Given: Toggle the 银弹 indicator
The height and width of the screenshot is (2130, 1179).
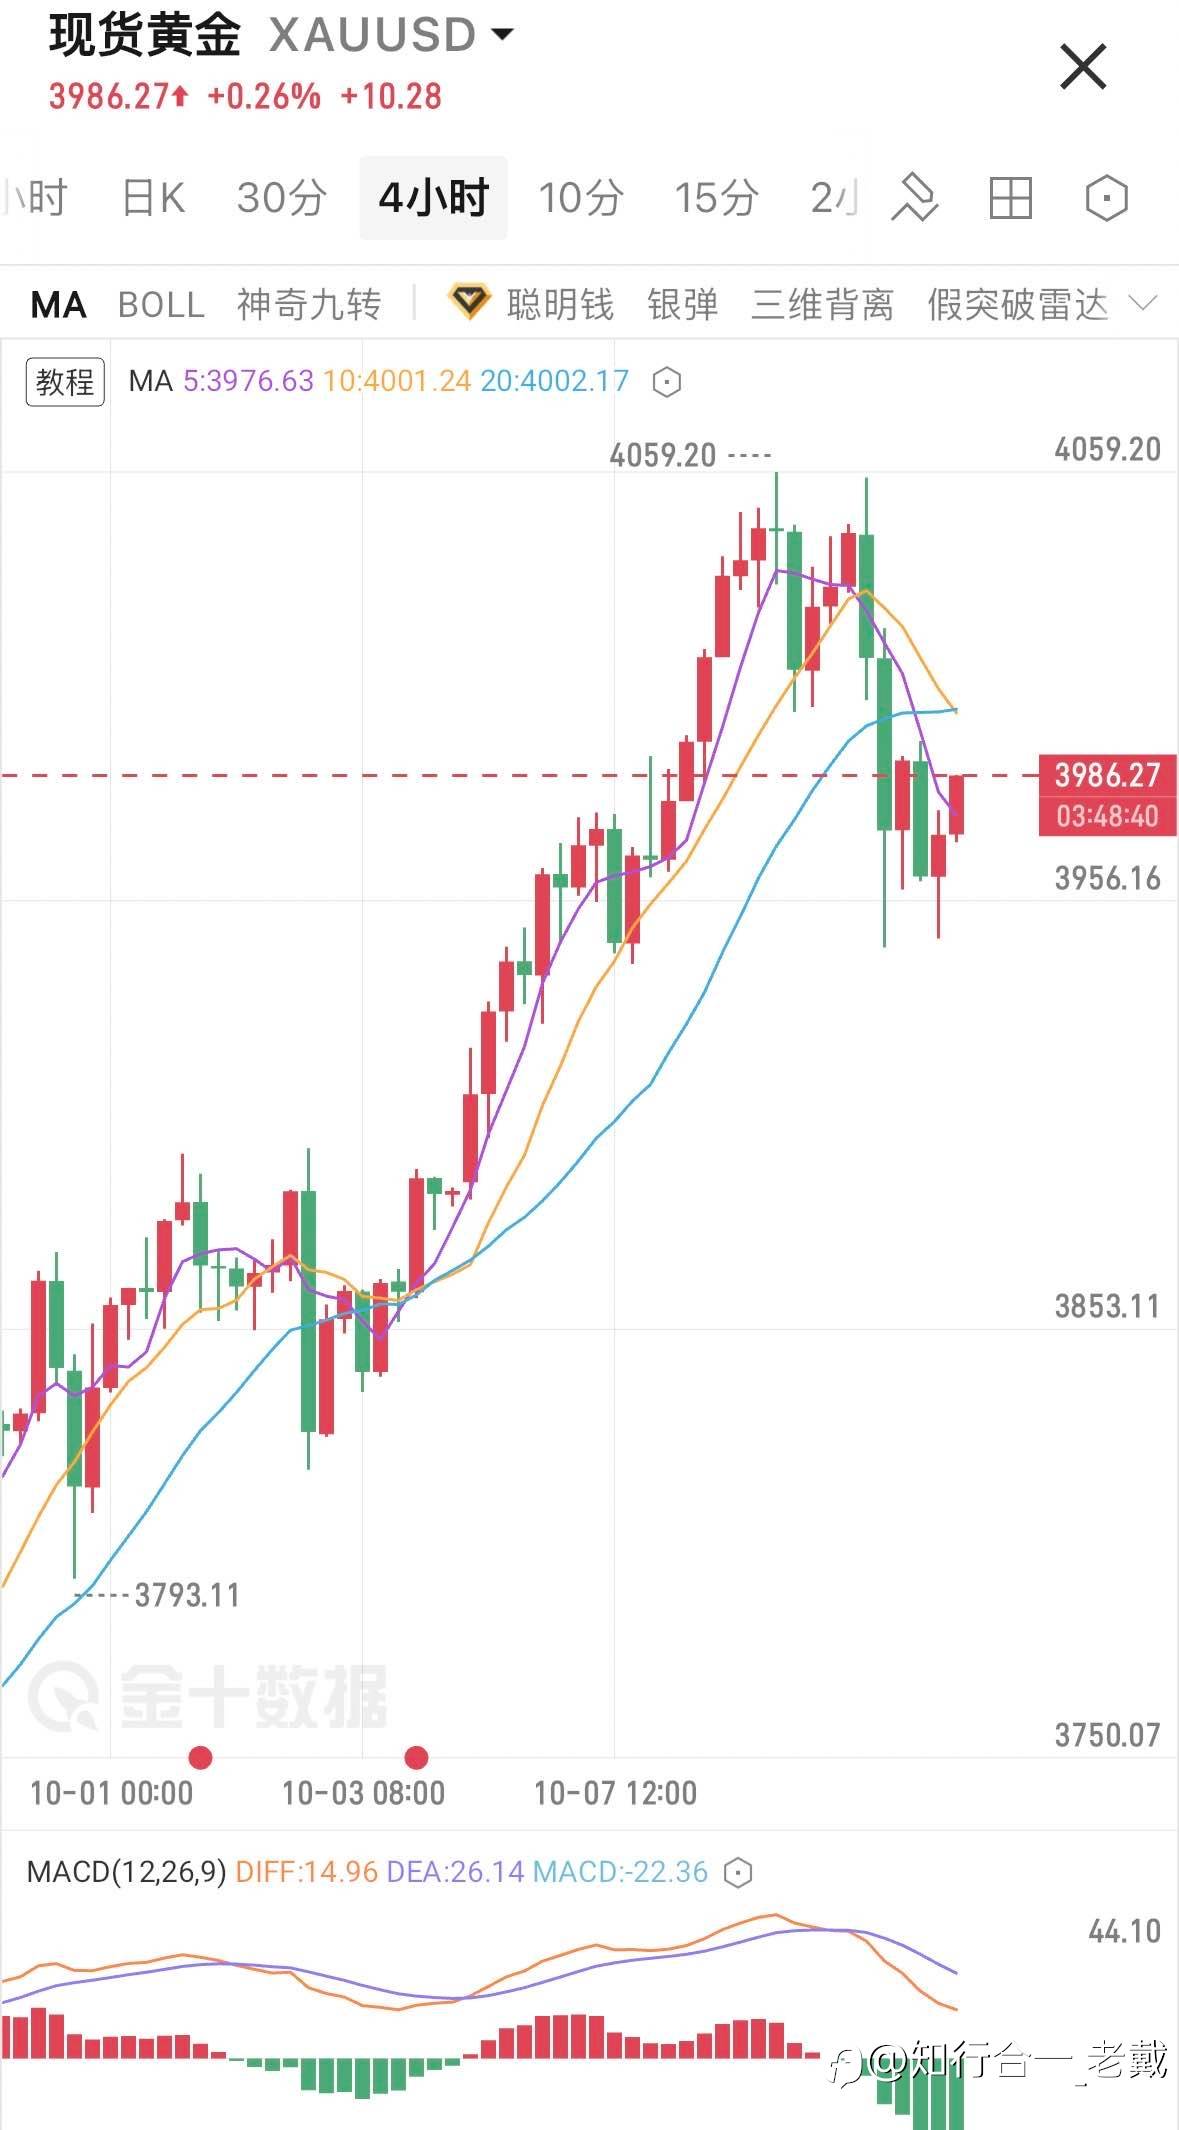Looking at the screenshot, I should (x=682, y=304).
